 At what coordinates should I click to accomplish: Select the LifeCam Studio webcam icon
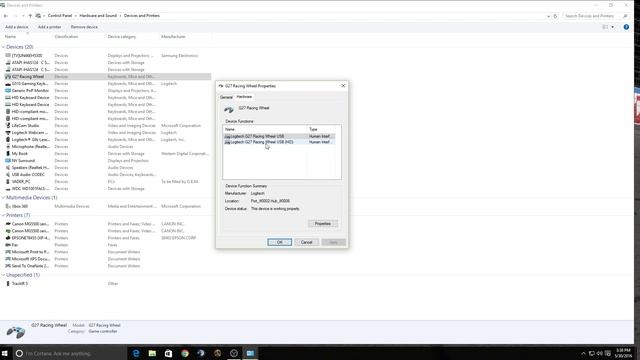[8, 126]
